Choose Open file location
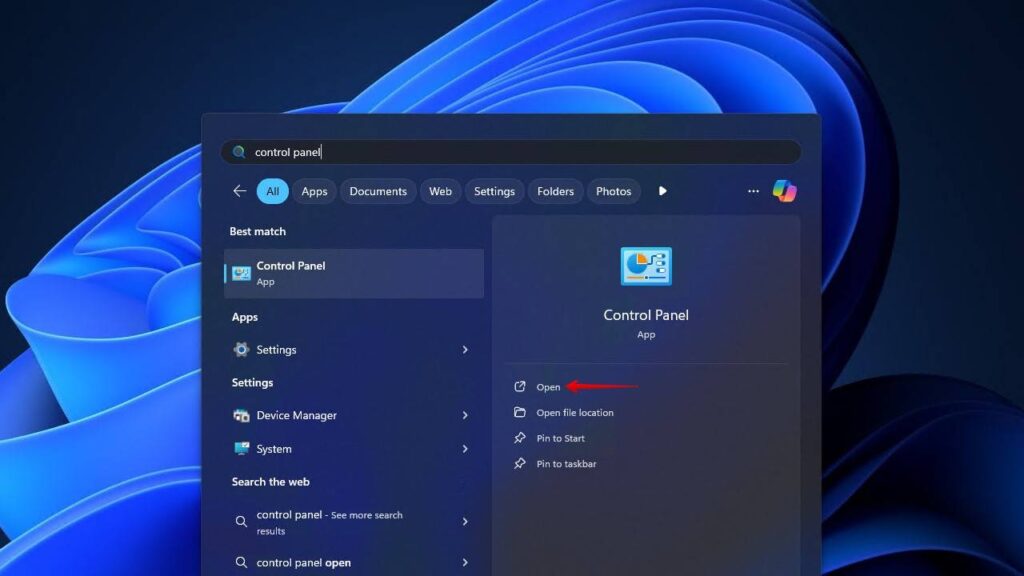The width and height of the screenshot is (1024, 576). coord(574,413)
